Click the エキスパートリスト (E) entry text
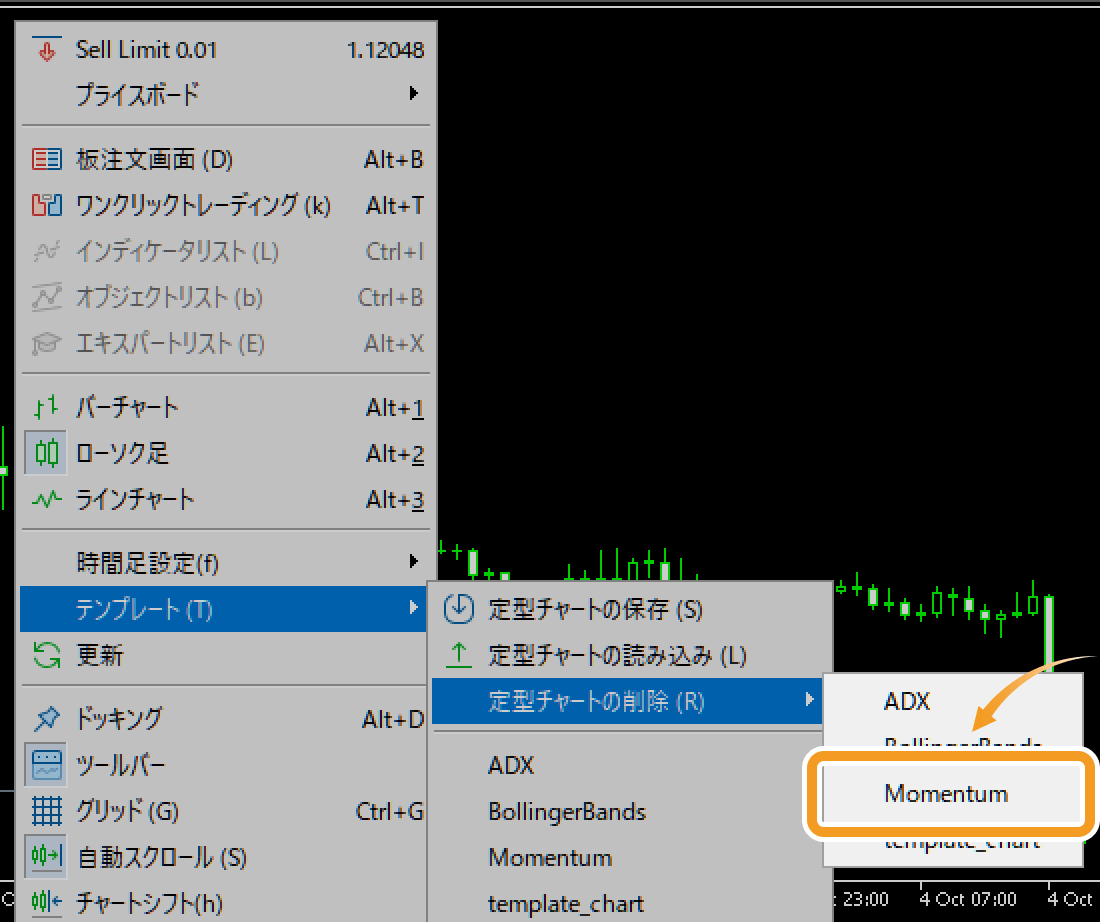1100x922 pixels. coord(170,344)
